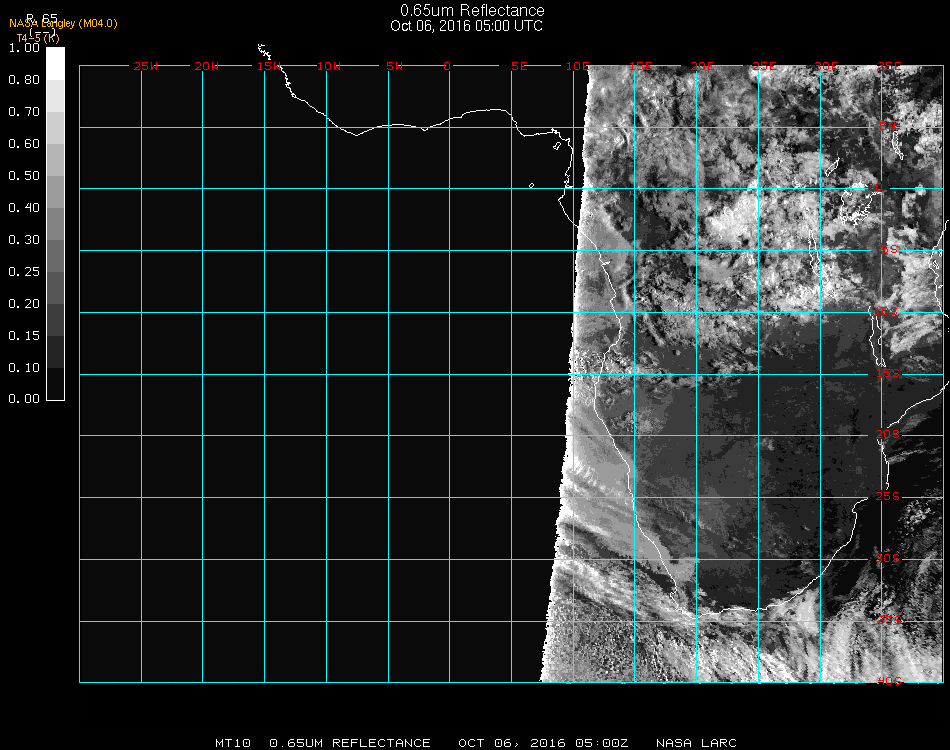Click the "NASA Langley (M04.0)" label
The height and width of the screenshot is (750, 950).
coord(63,24)
